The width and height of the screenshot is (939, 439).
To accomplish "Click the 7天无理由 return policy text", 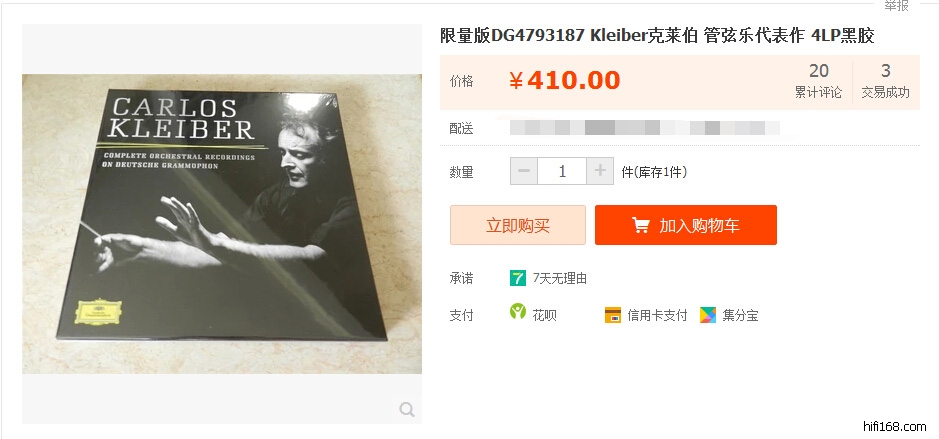I will [x=560, y=278].
